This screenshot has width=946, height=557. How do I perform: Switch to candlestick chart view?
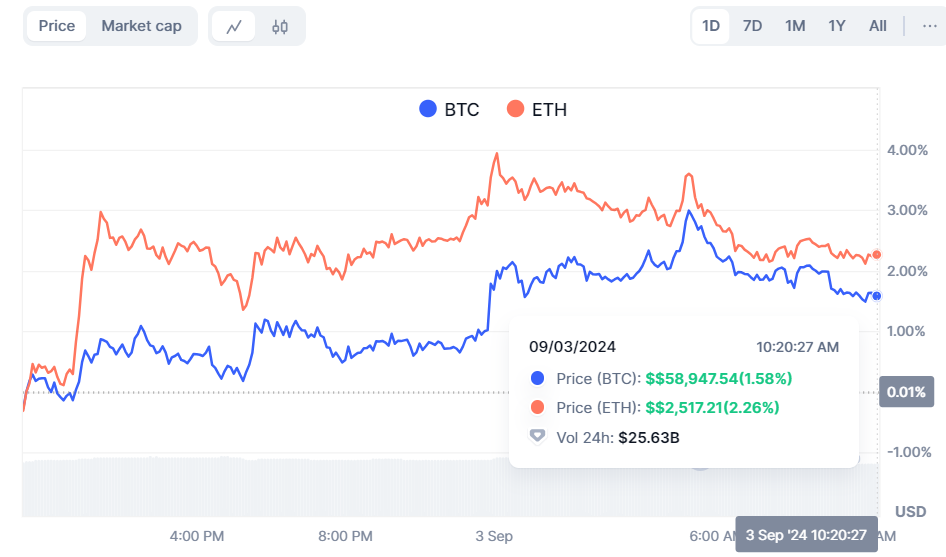[279, 27]
